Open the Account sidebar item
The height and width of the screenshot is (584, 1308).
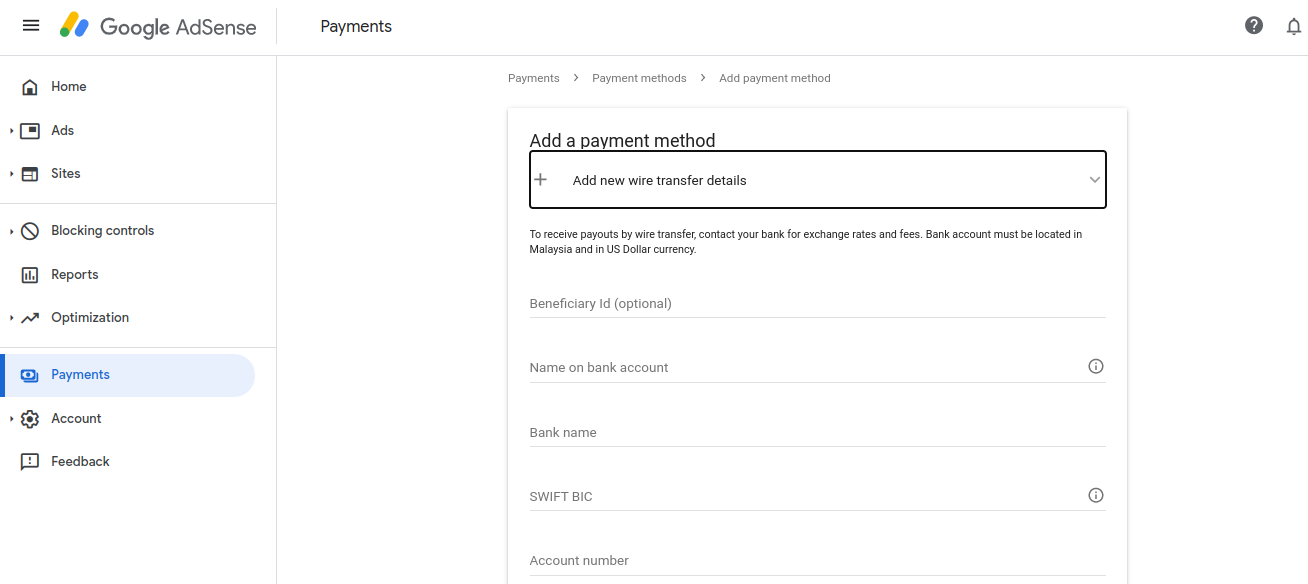tap(76, 419)
